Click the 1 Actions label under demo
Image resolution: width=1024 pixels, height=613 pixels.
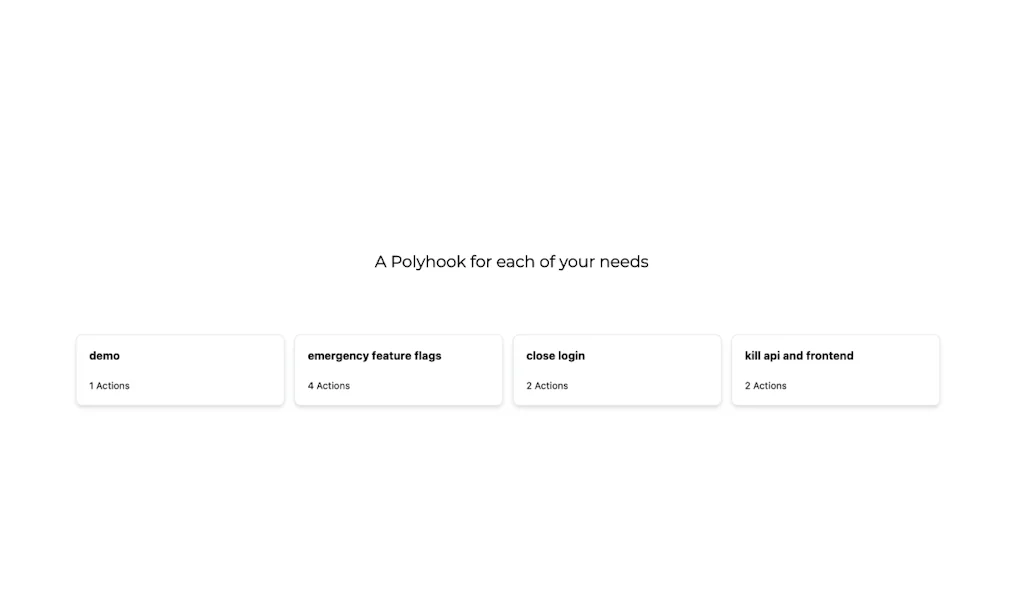pyautogui.click(x=109, y=385)
